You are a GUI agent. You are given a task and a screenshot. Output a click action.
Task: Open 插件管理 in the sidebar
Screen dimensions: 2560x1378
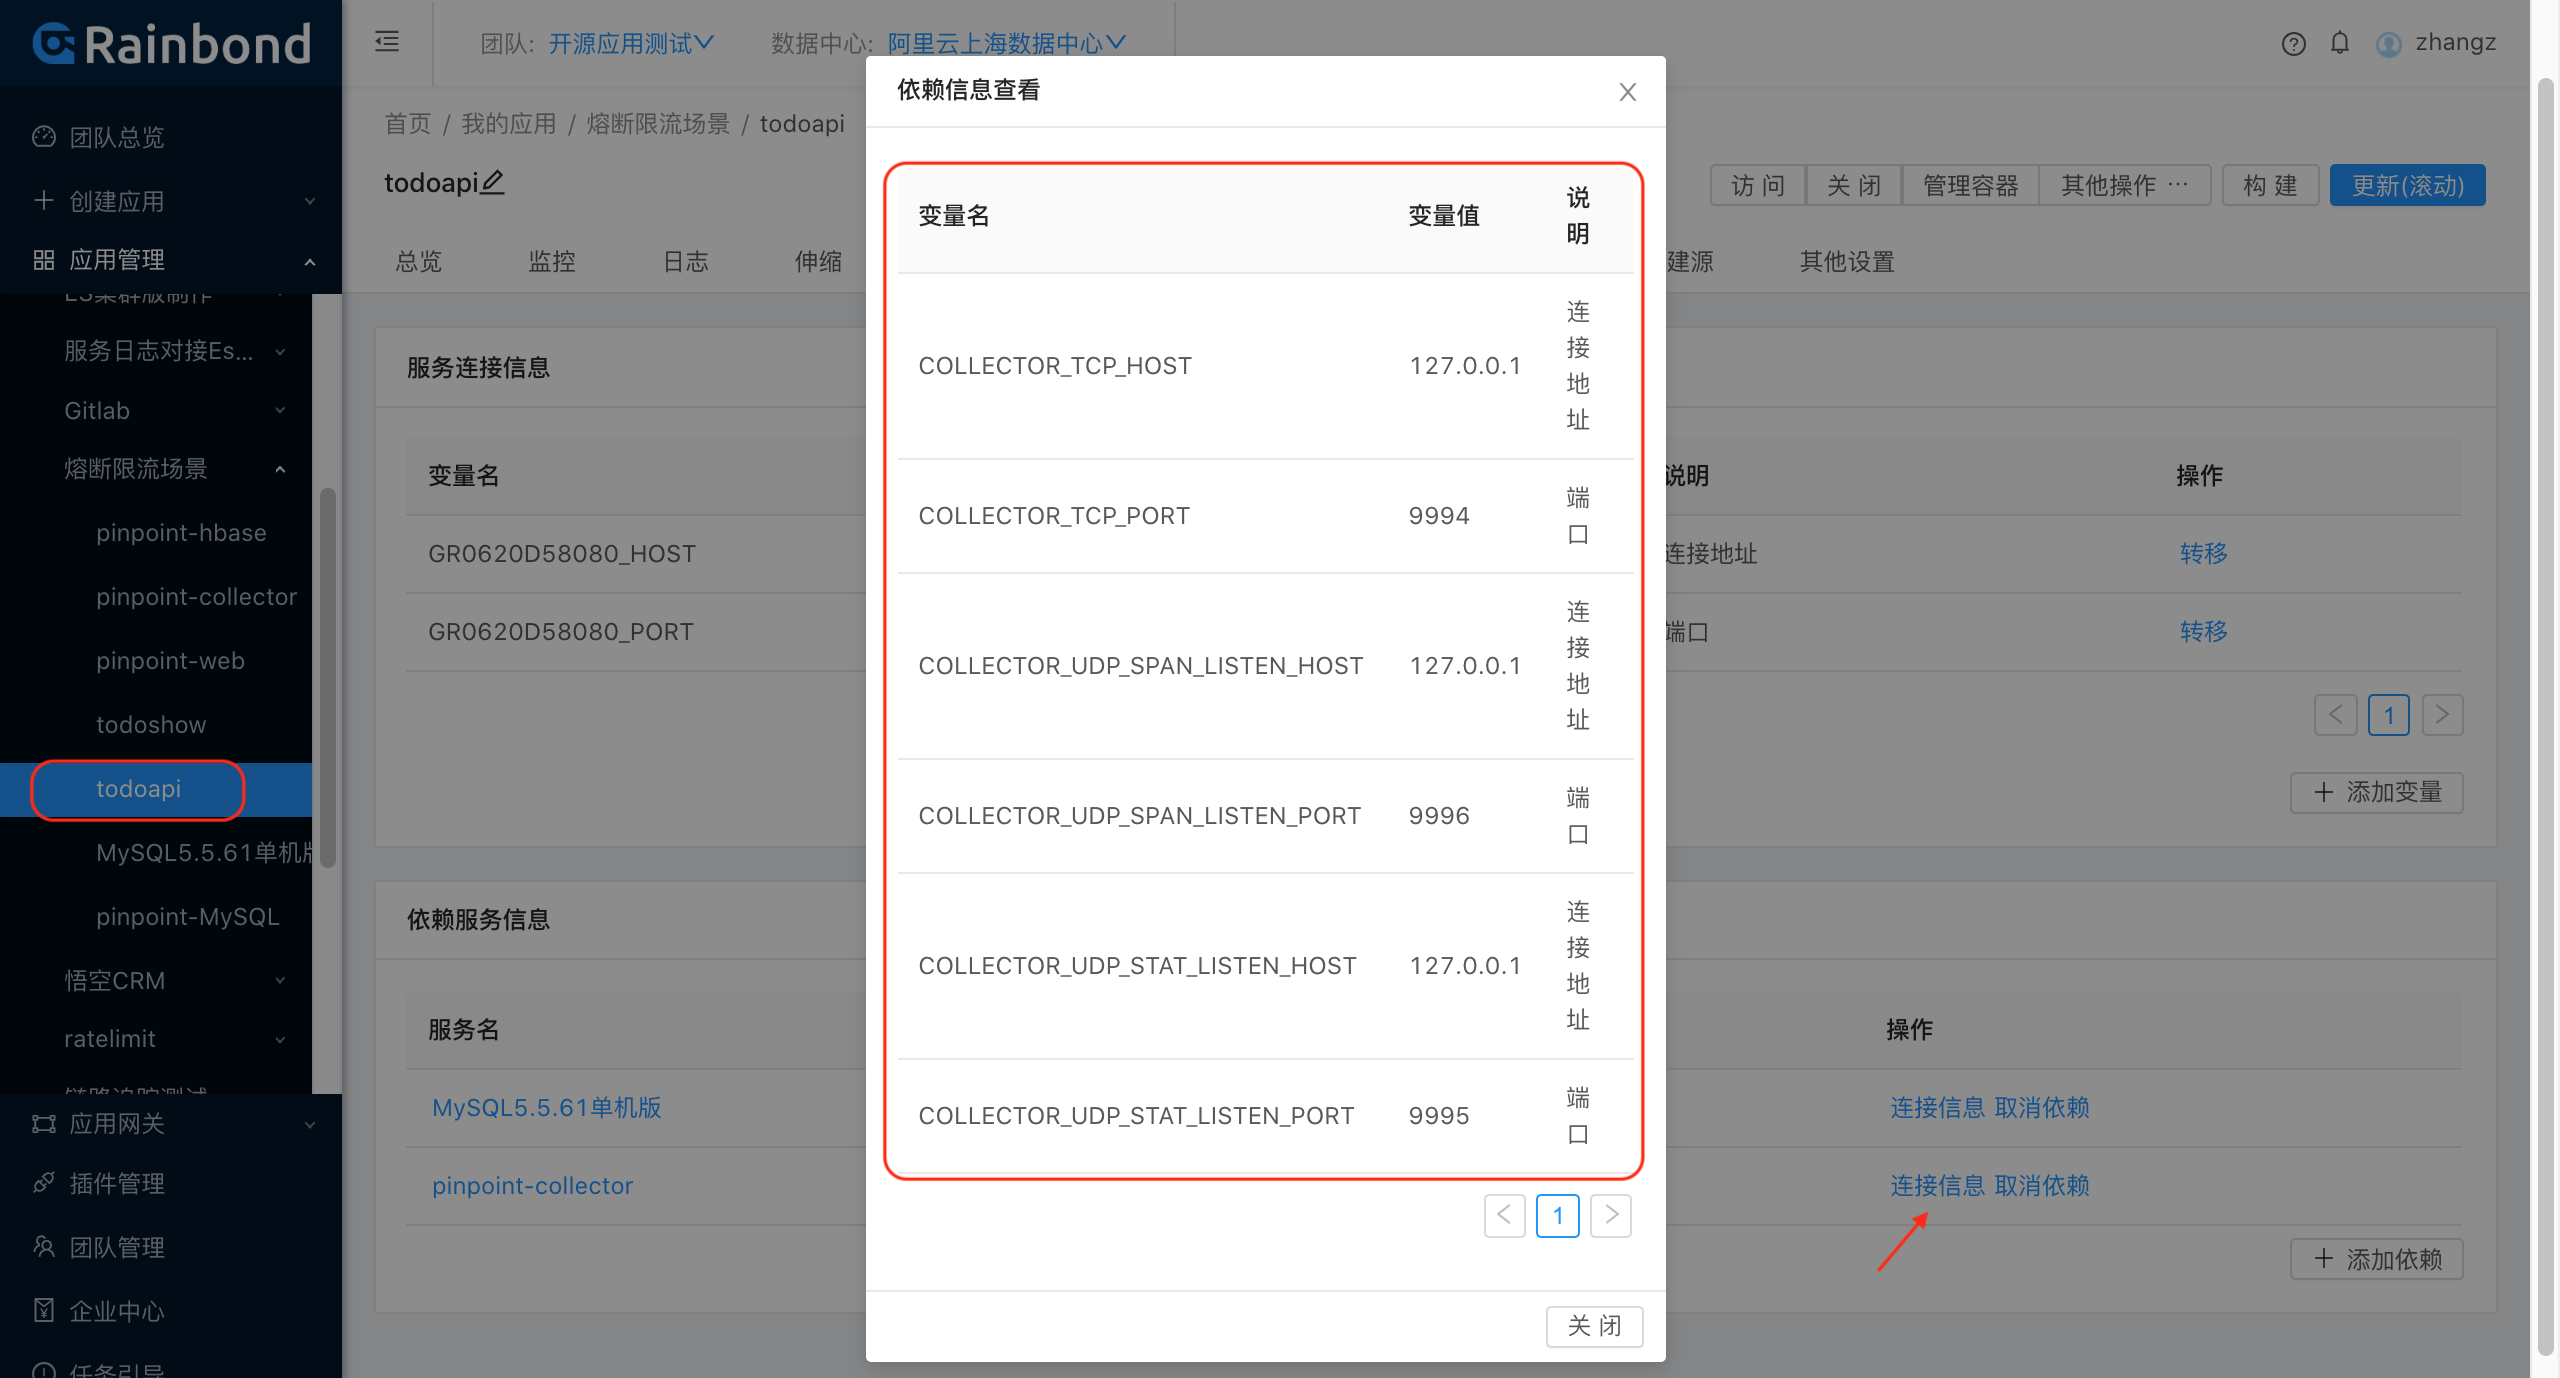[117, 1184]
